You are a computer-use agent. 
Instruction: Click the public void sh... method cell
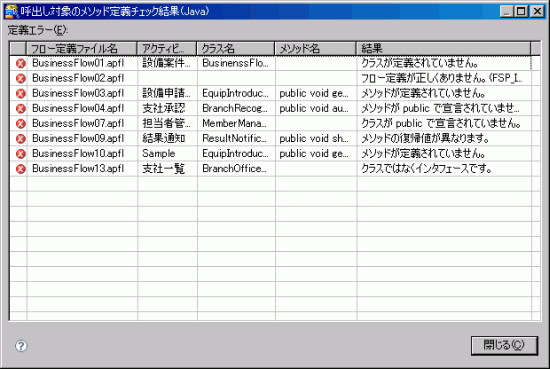(x=316, y=139)
